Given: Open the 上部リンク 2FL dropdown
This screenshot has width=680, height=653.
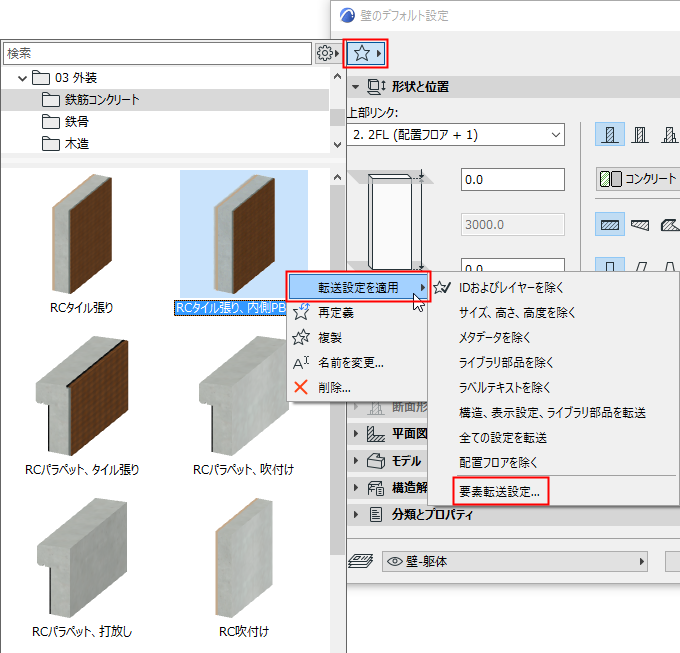Looking at the screenshot, I should (x=456, y=135).
